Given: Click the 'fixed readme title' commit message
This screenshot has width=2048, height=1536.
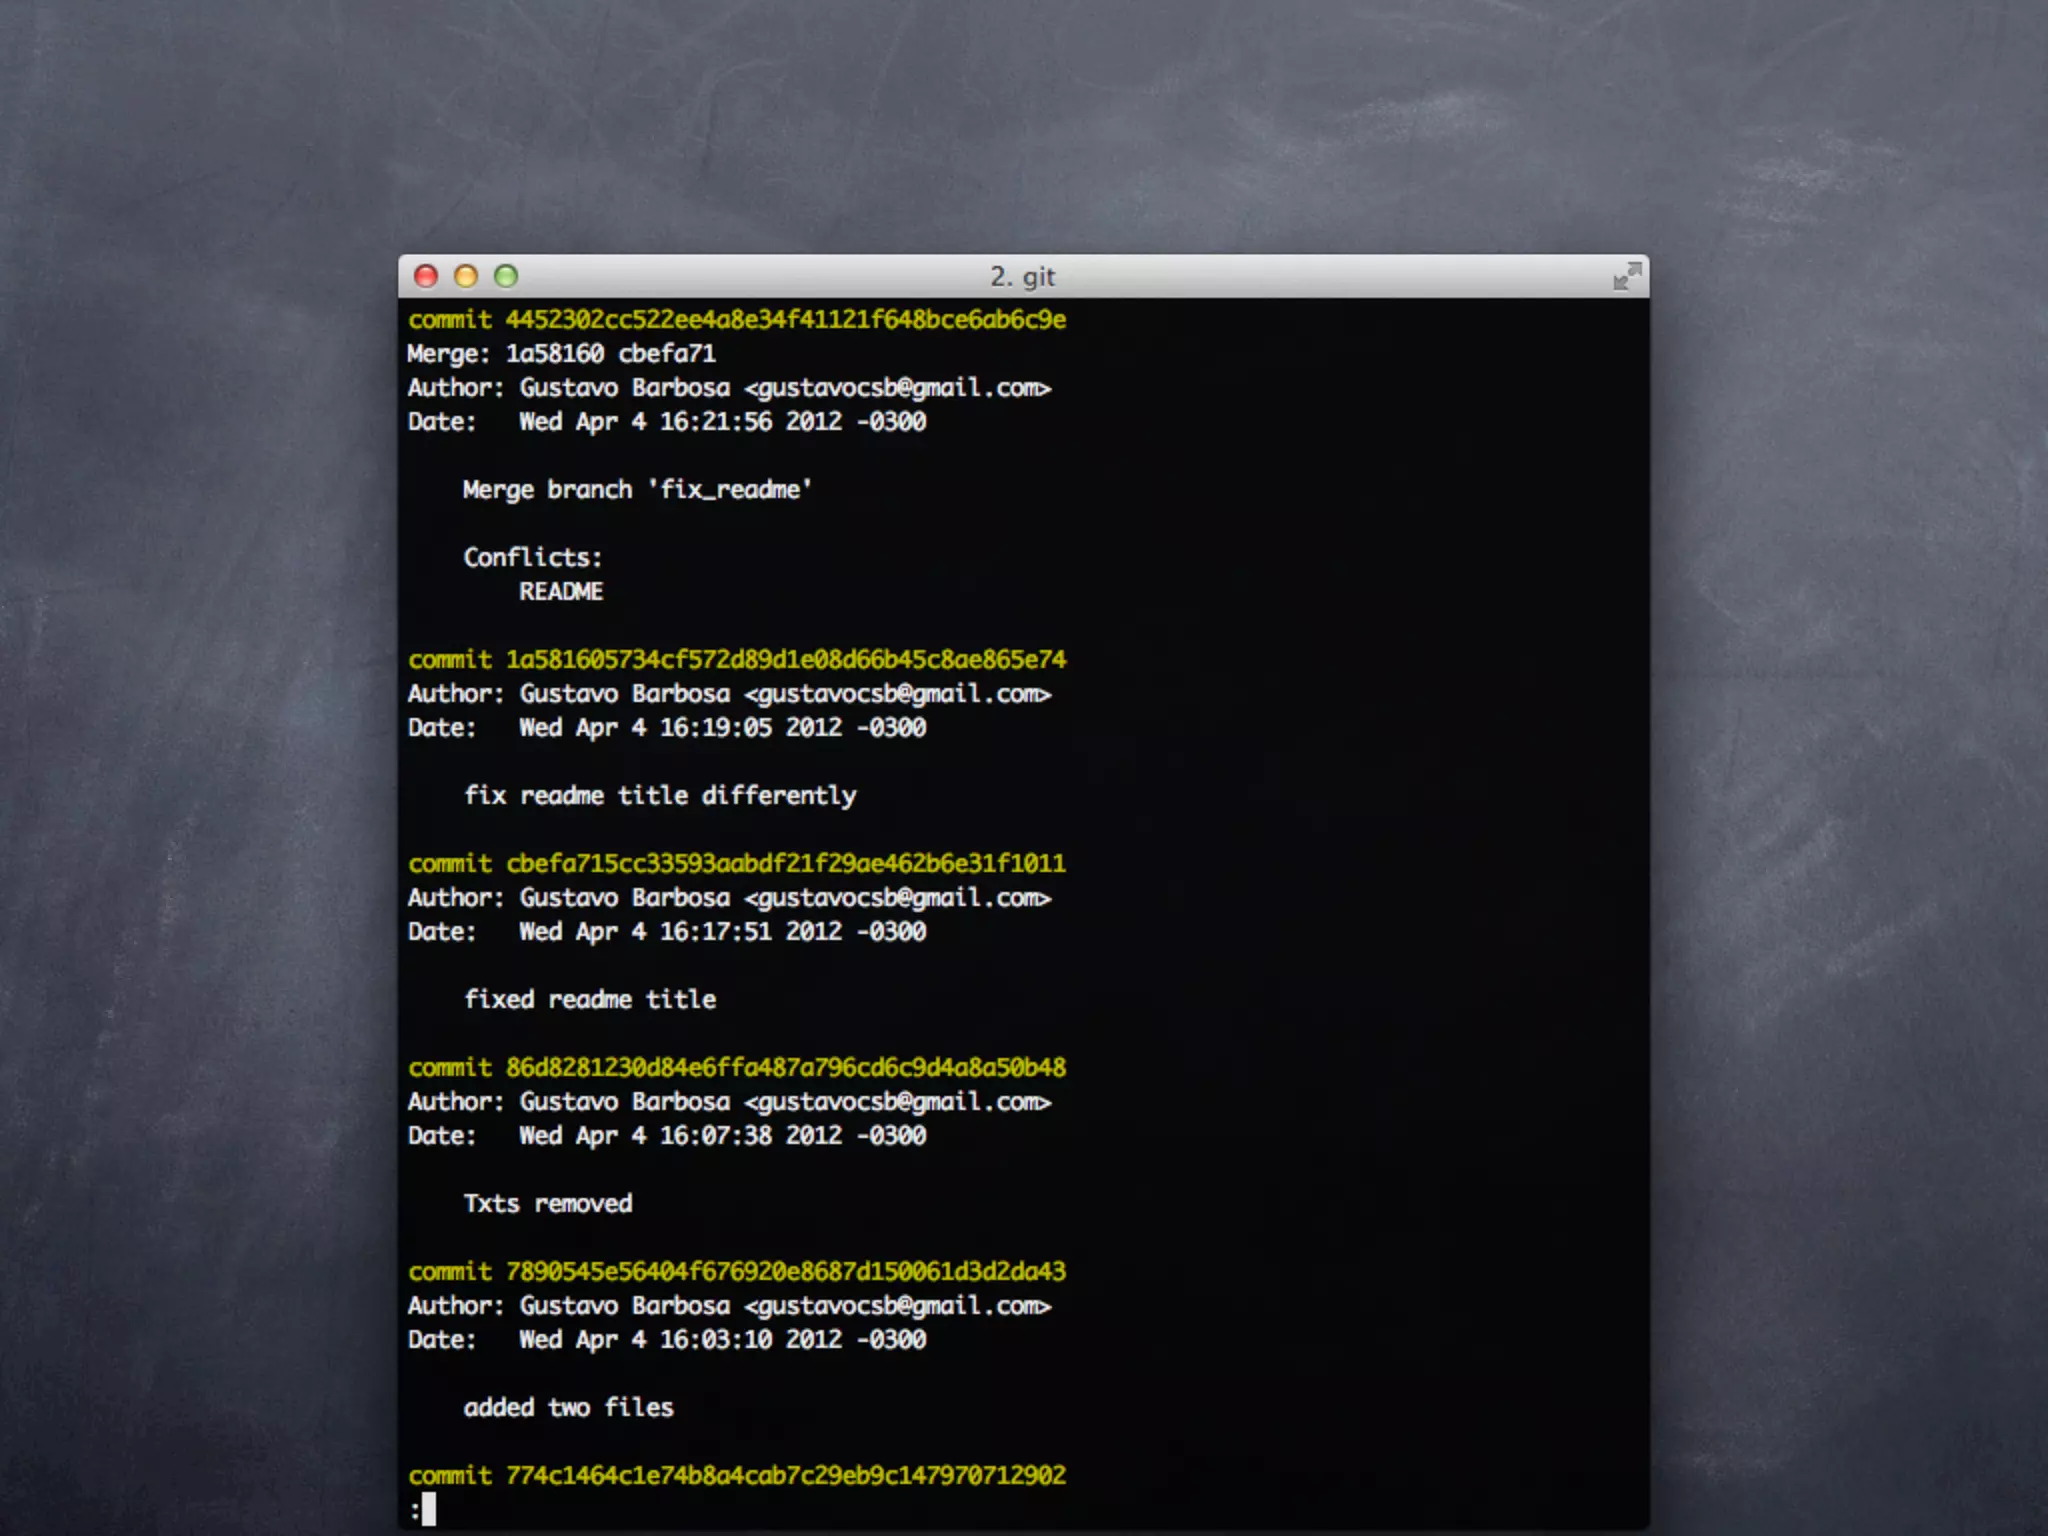Looking at the screenshot, I should [x=590, y=1000].
